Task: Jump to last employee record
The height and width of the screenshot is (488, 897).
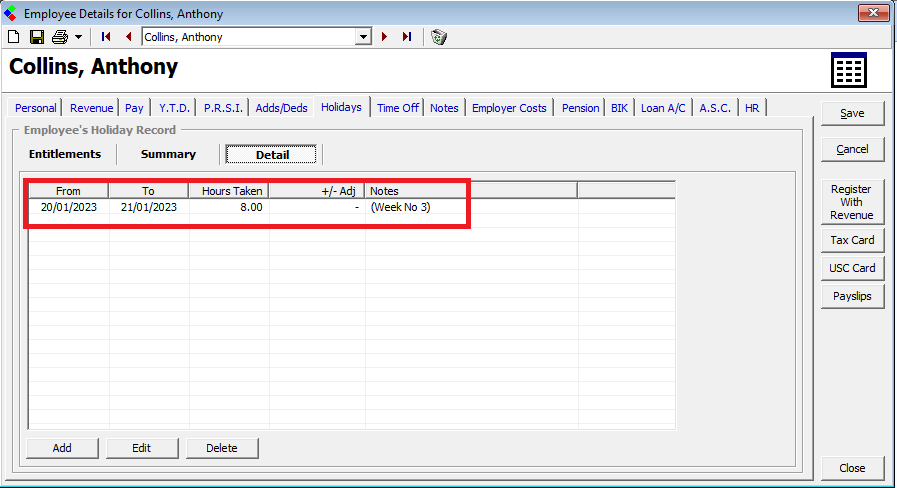Action: pos(407,37)
